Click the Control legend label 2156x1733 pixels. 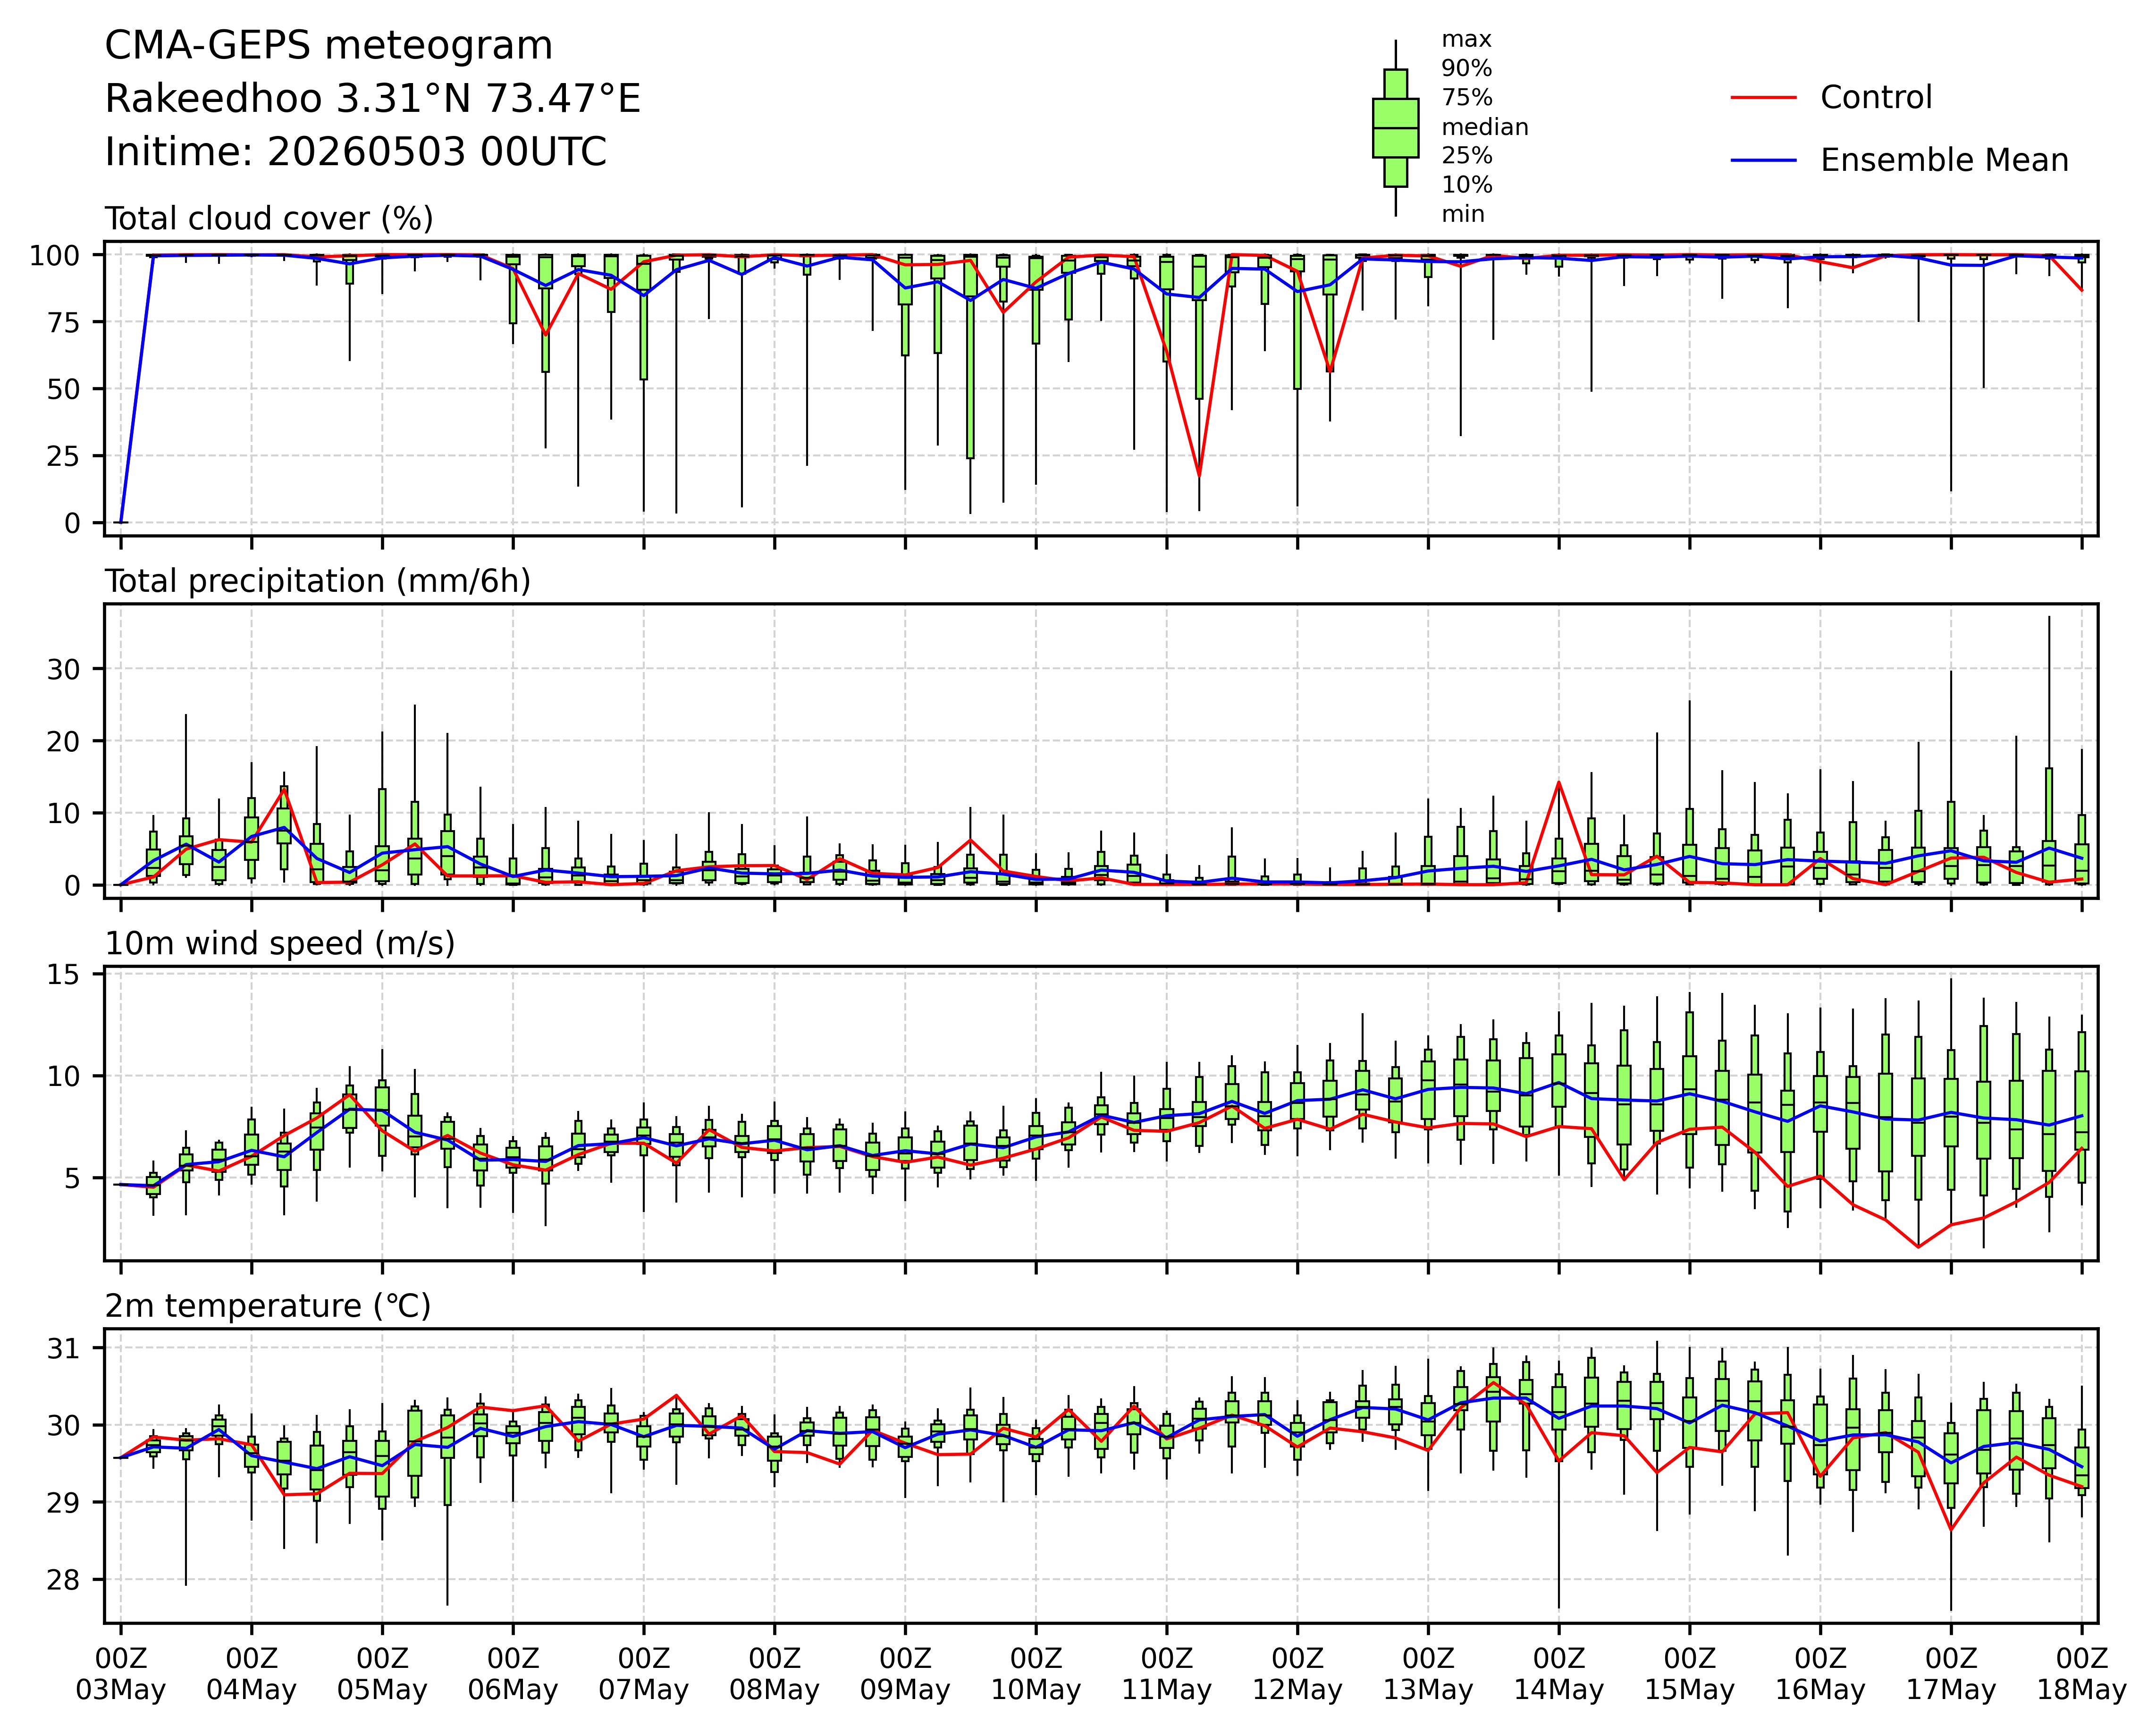tap(1876, 98)
